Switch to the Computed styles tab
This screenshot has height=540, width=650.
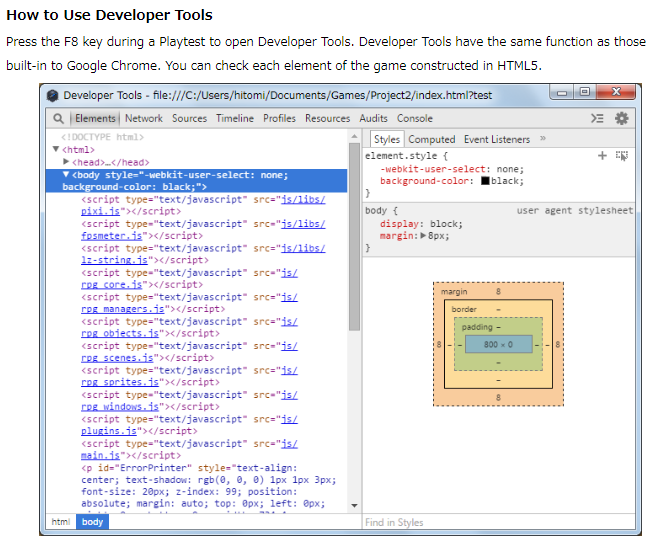coord(431,140)
